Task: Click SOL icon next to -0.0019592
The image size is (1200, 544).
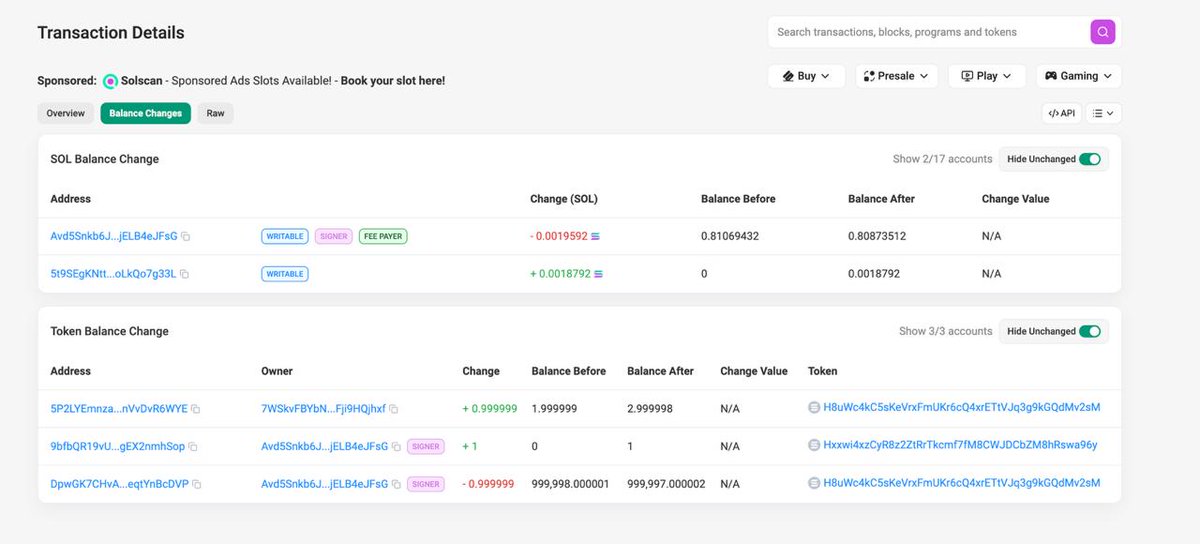Action: click(x=596, y=236)
